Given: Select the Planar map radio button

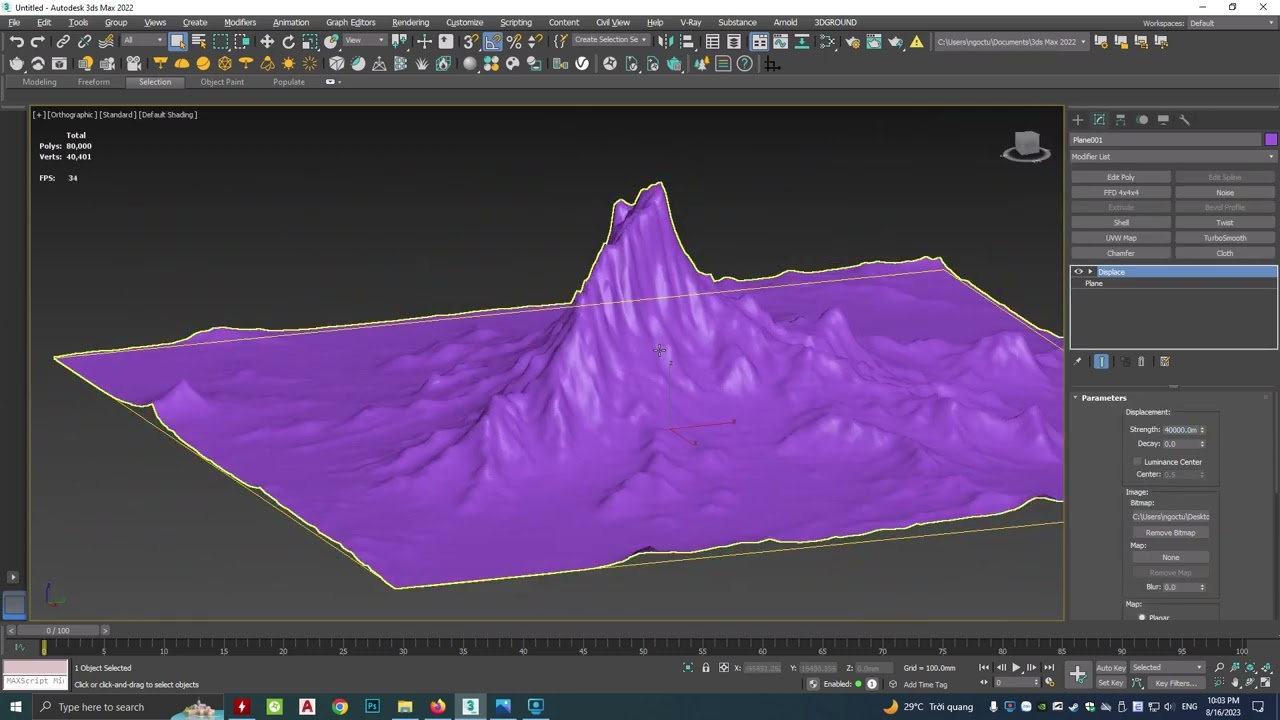Looking at the screenshot, I should [x=1142, y=618].
